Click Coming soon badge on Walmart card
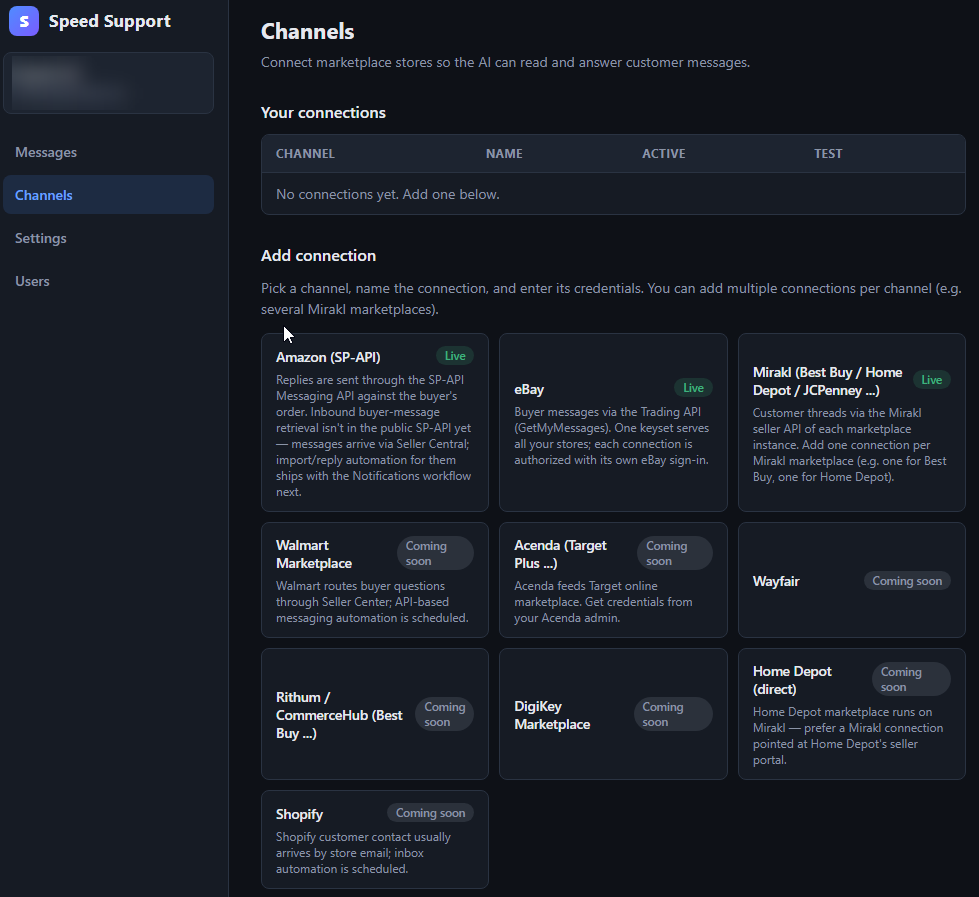The height and width of the screenshot is (897, 979). point(435,553)
